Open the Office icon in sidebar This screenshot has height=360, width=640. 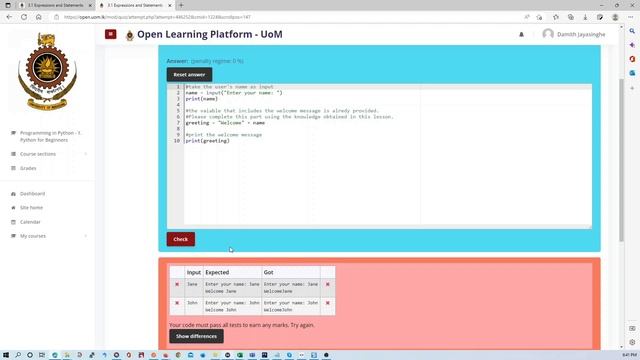point(632,59)
